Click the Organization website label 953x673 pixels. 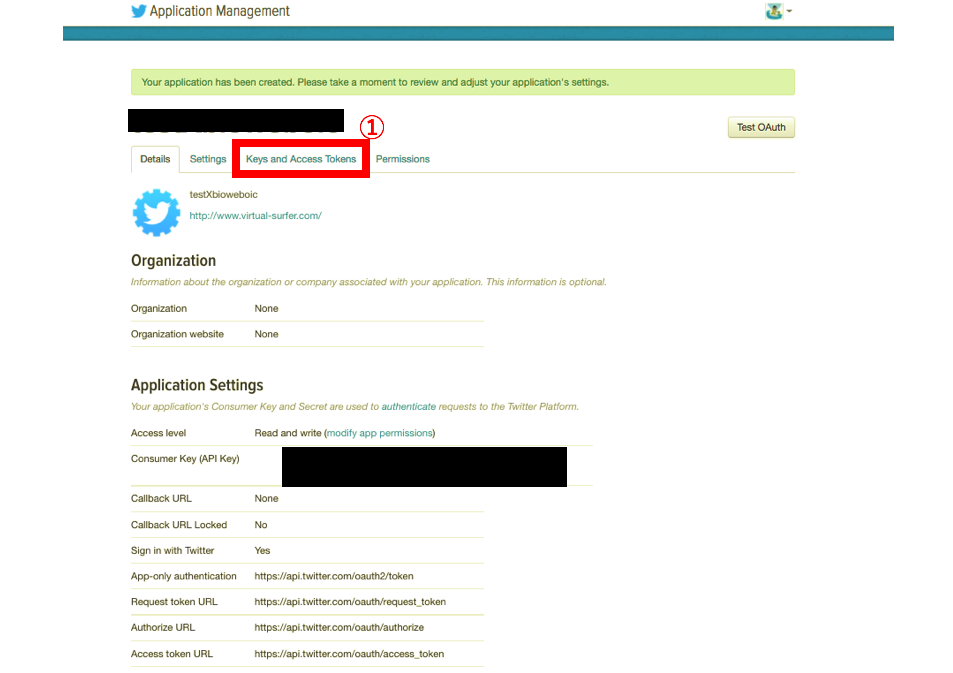coord(177,334)
